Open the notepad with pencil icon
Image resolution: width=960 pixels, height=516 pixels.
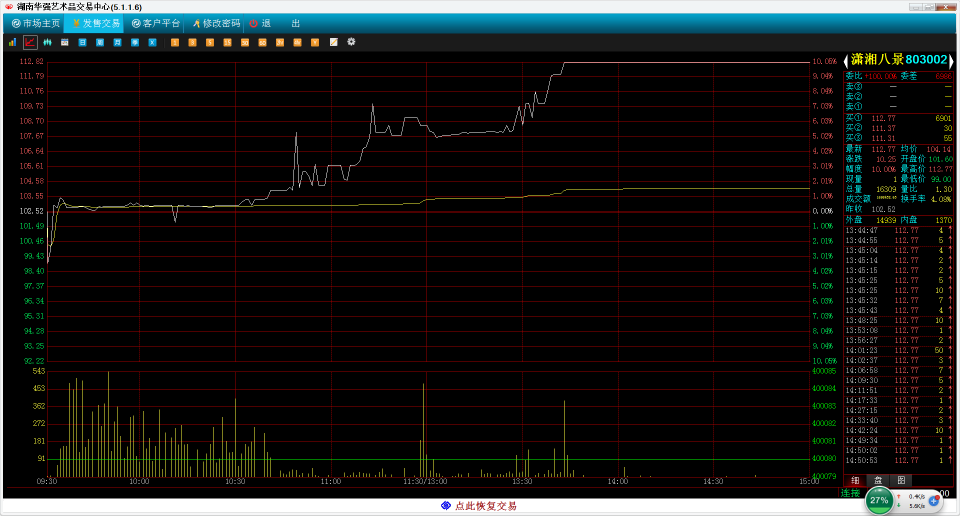tap(334, 42)
